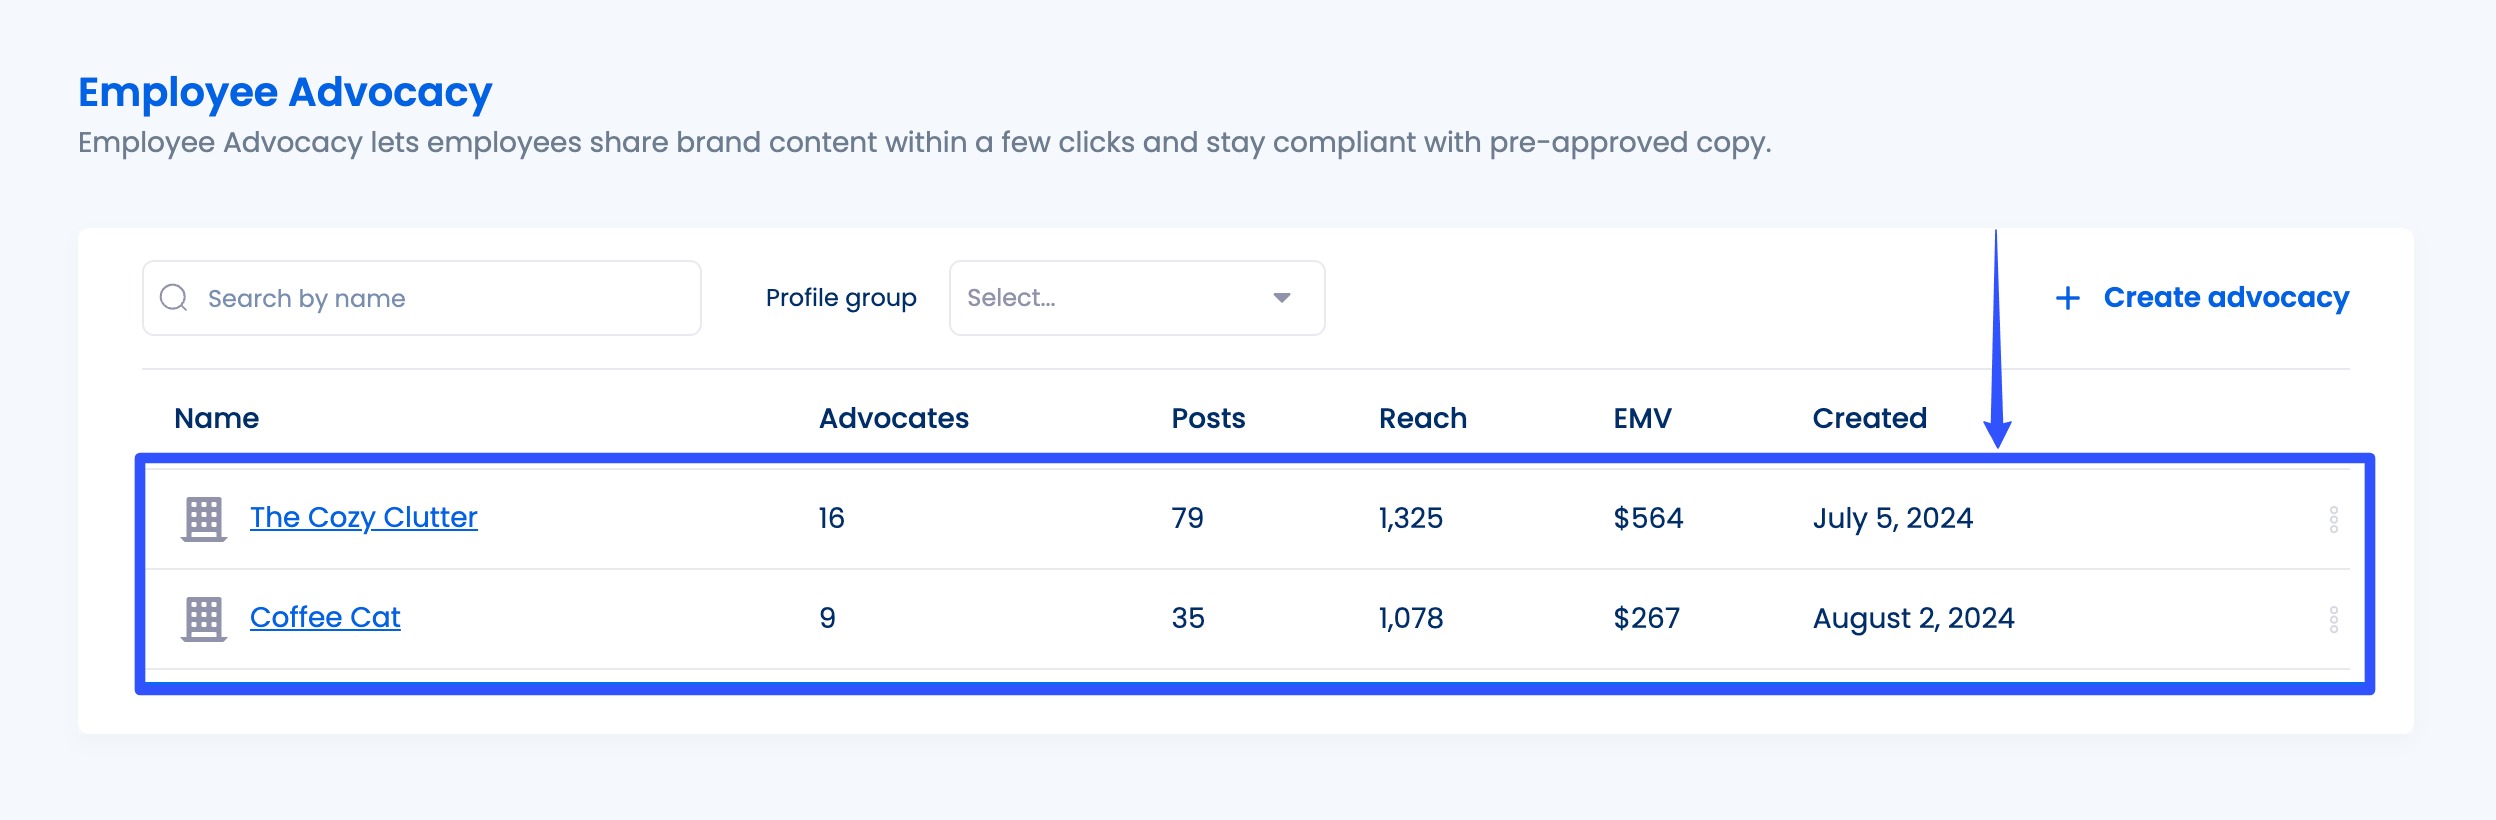Click the plus icon next to Create advocacy

pos(2069,297)
